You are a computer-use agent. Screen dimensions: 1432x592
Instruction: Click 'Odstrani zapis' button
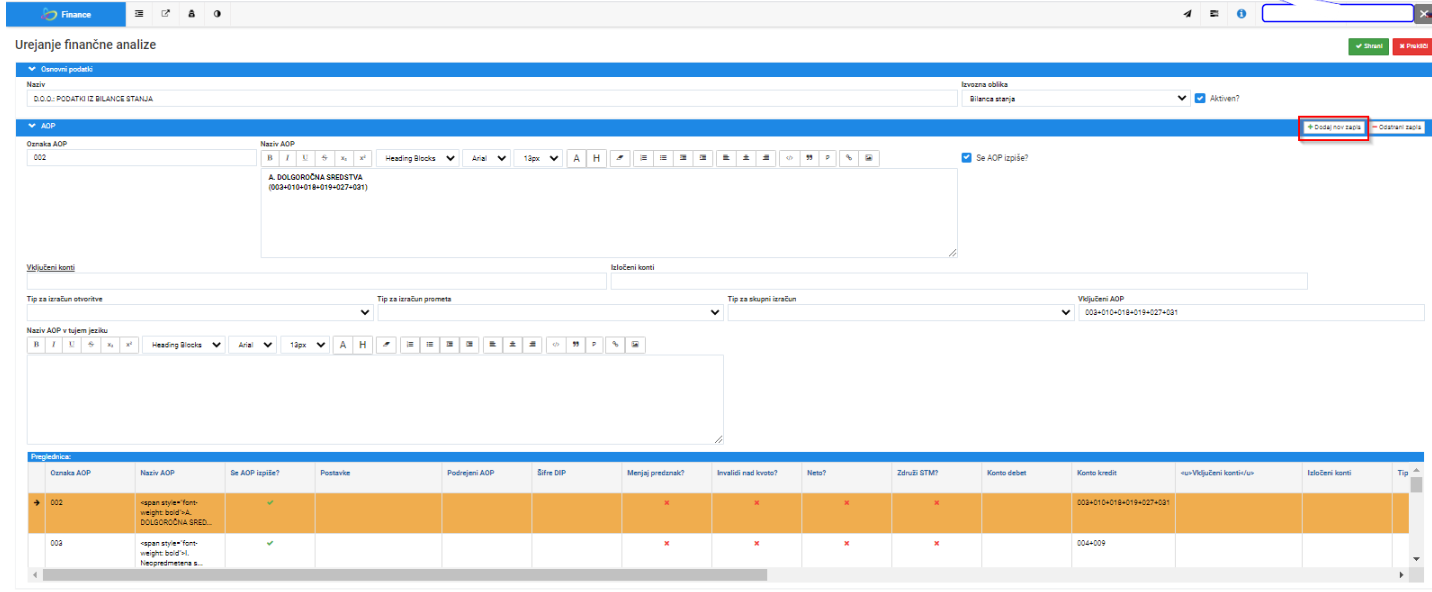pyautogui.click(x=1397, y=128)
